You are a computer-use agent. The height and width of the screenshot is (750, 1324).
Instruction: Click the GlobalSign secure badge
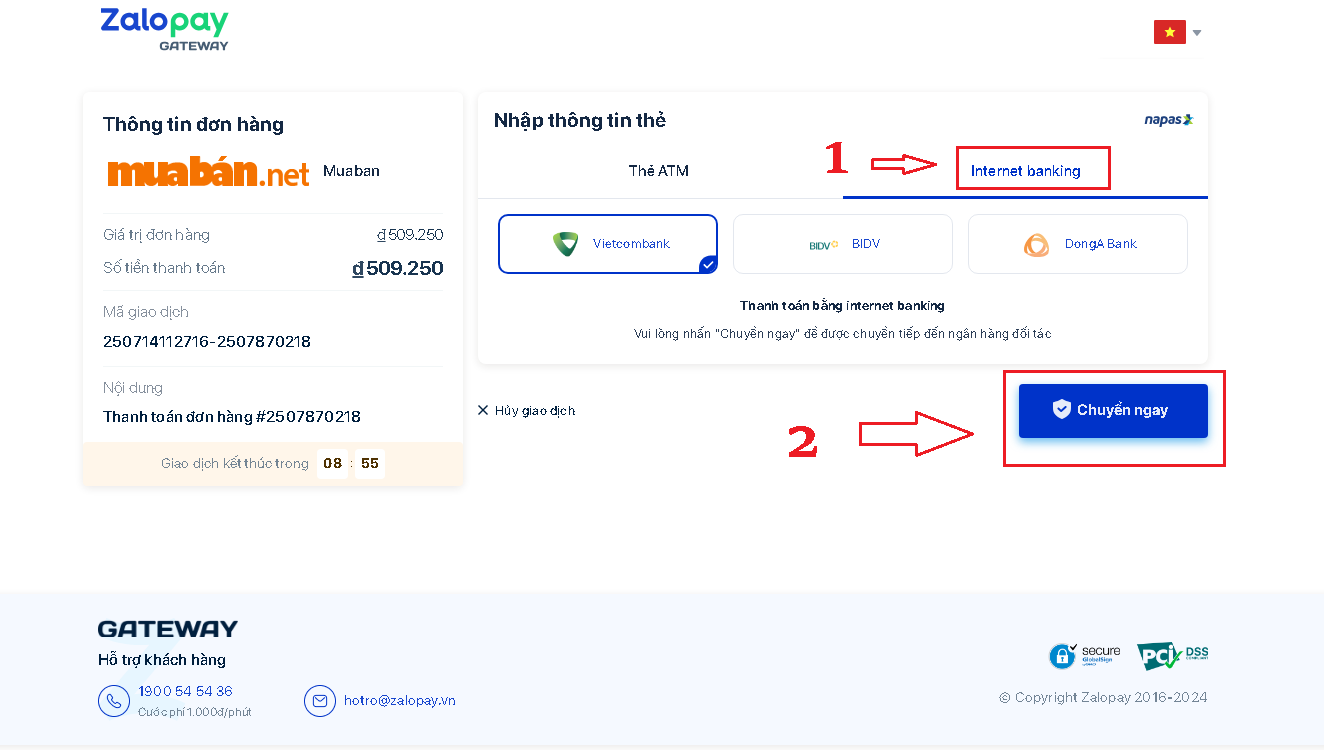(x=1085, y=656)
